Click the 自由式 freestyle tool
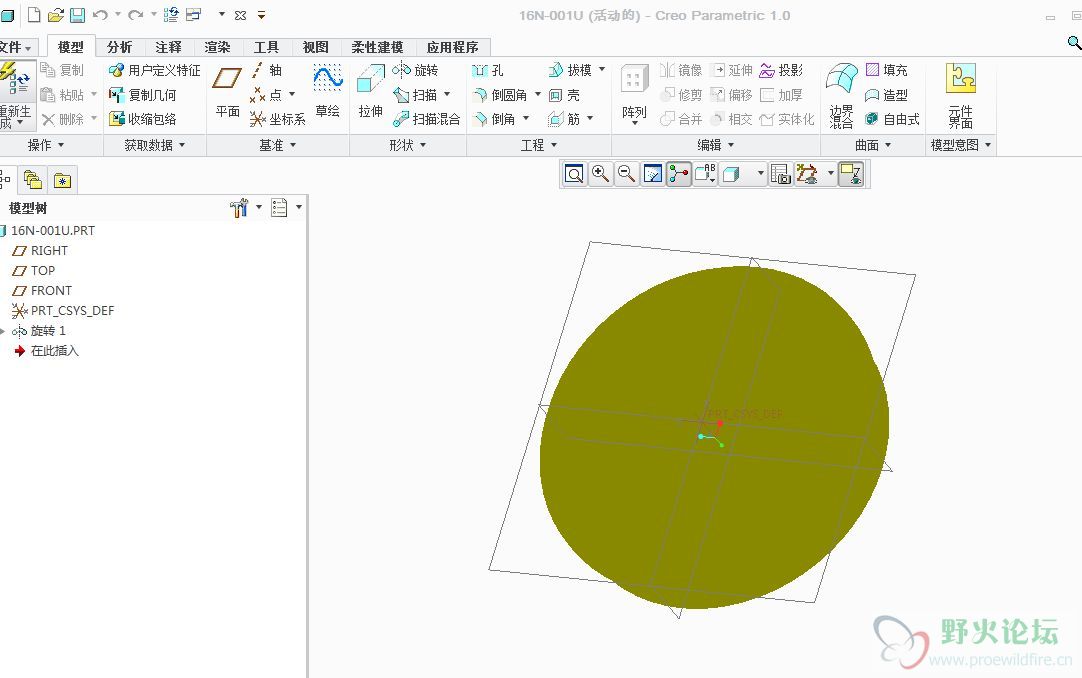 click(x=892, y=119)
